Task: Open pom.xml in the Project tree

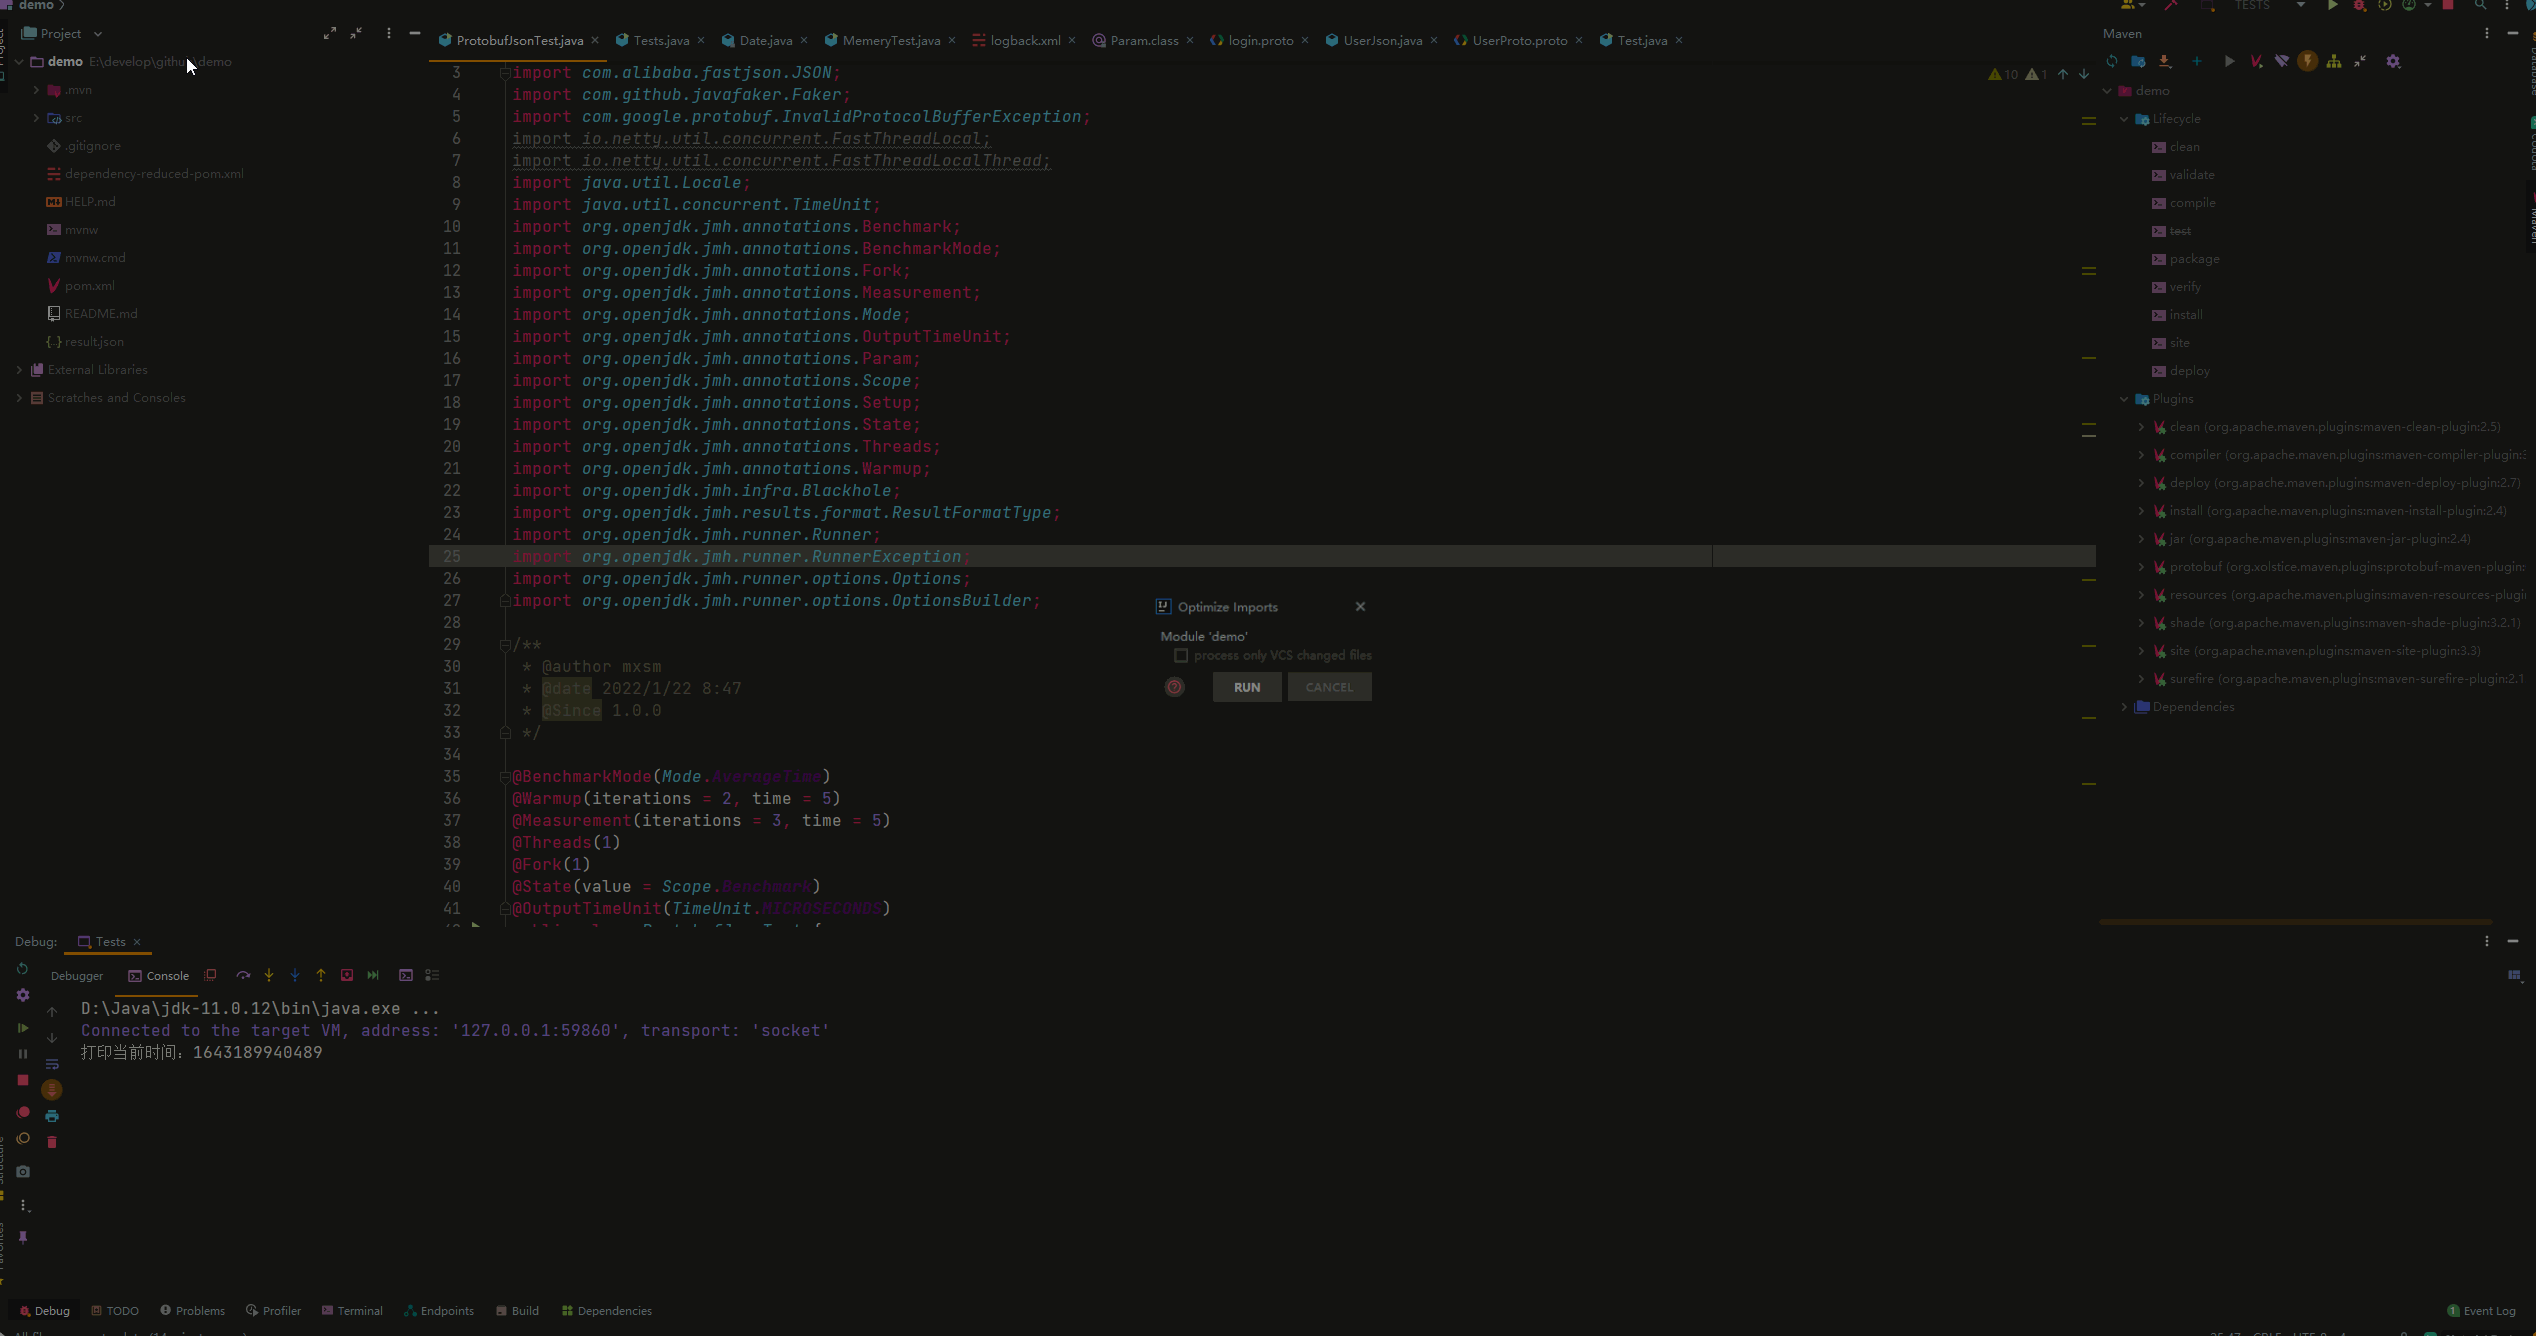Action: [x=89, y=286]
